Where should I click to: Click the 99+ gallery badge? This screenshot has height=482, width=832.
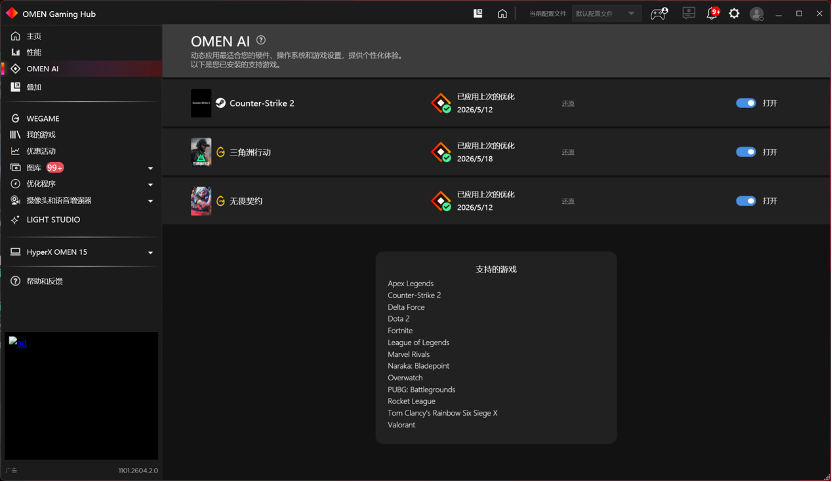point(55,168)
